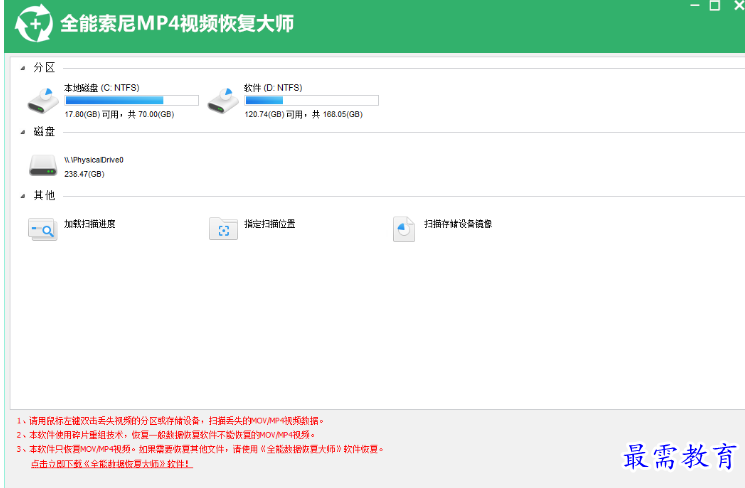This screenshot has width=745, height=488.
Task: Click the 238.47(GB) size text
Action: click(85, 174)
